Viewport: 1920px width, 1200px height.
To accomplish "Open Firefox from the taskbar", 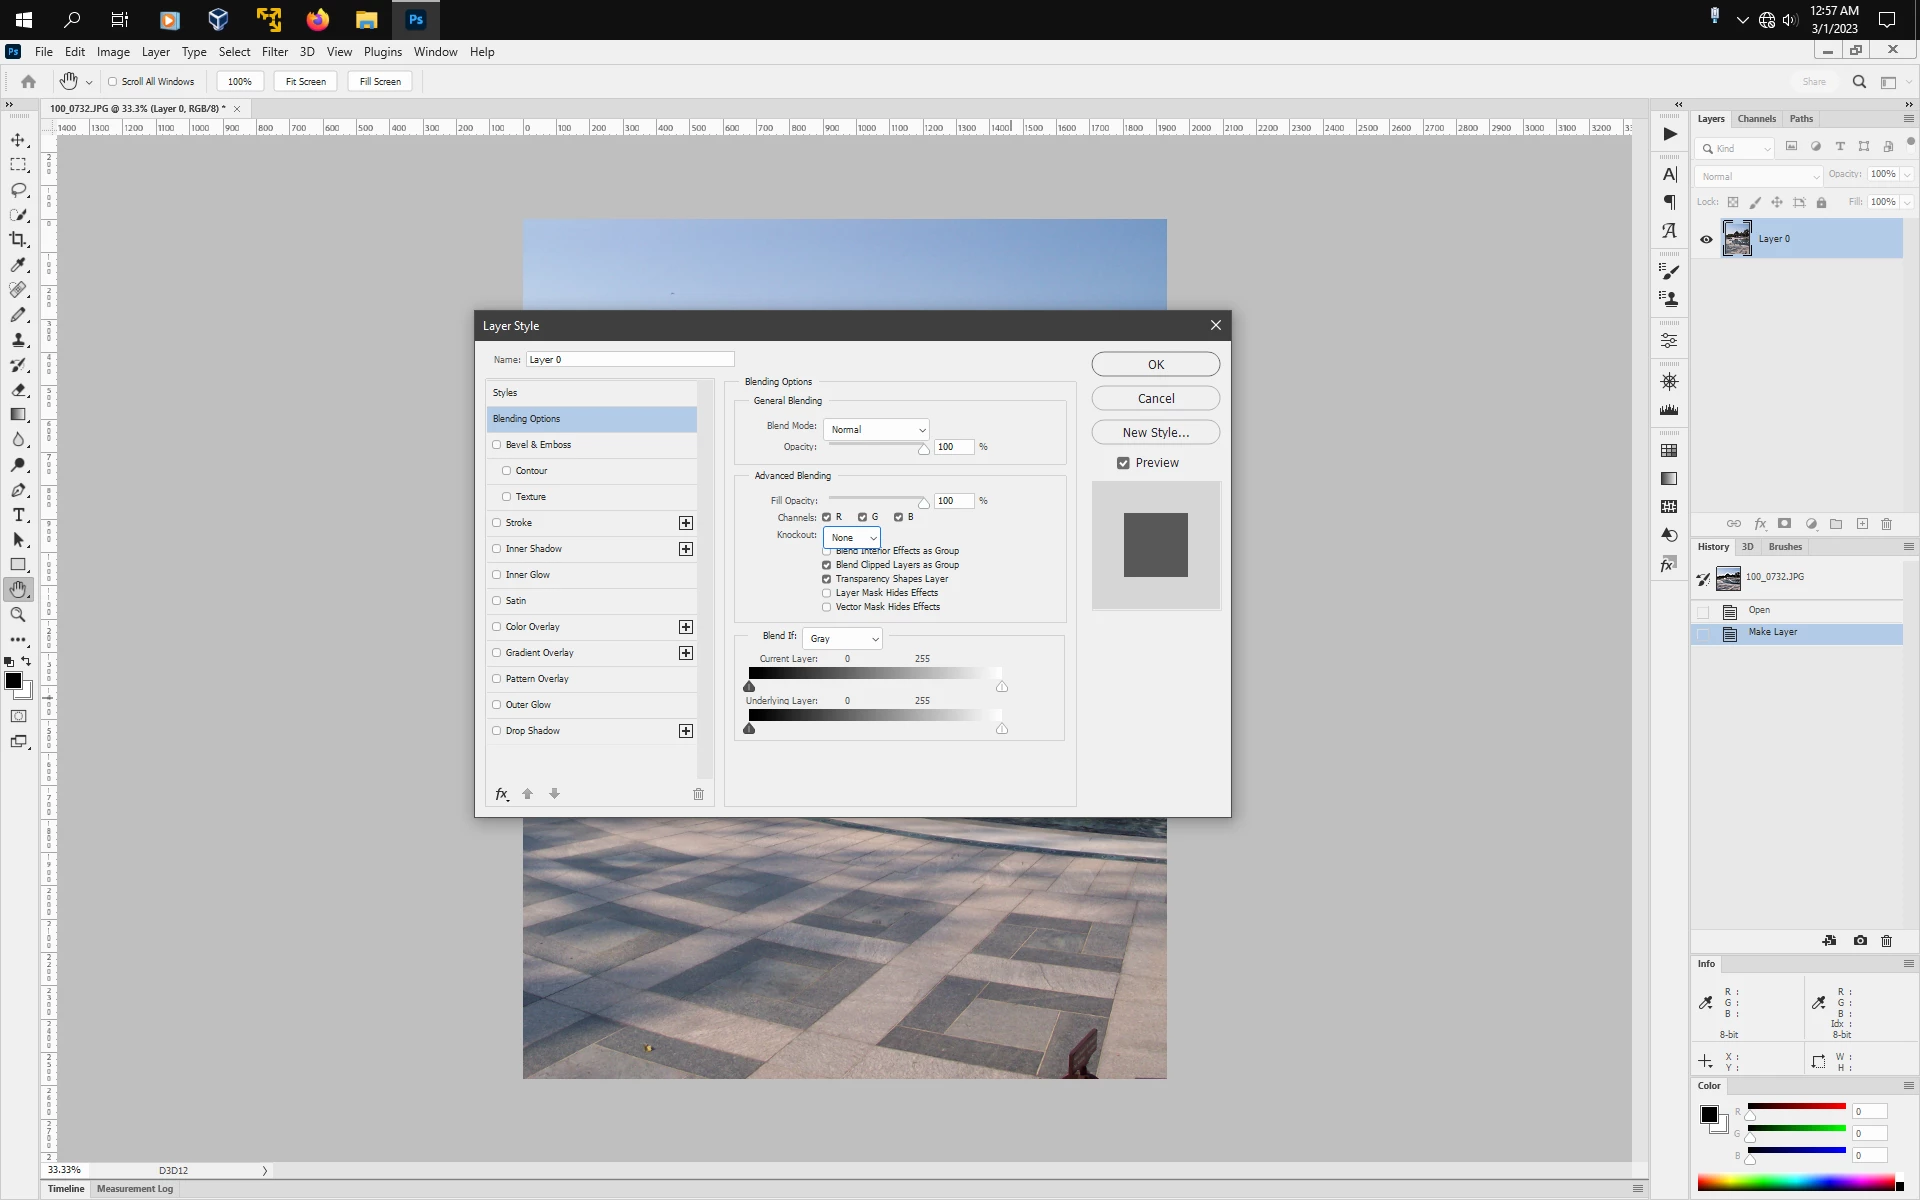I will (318, 19).
